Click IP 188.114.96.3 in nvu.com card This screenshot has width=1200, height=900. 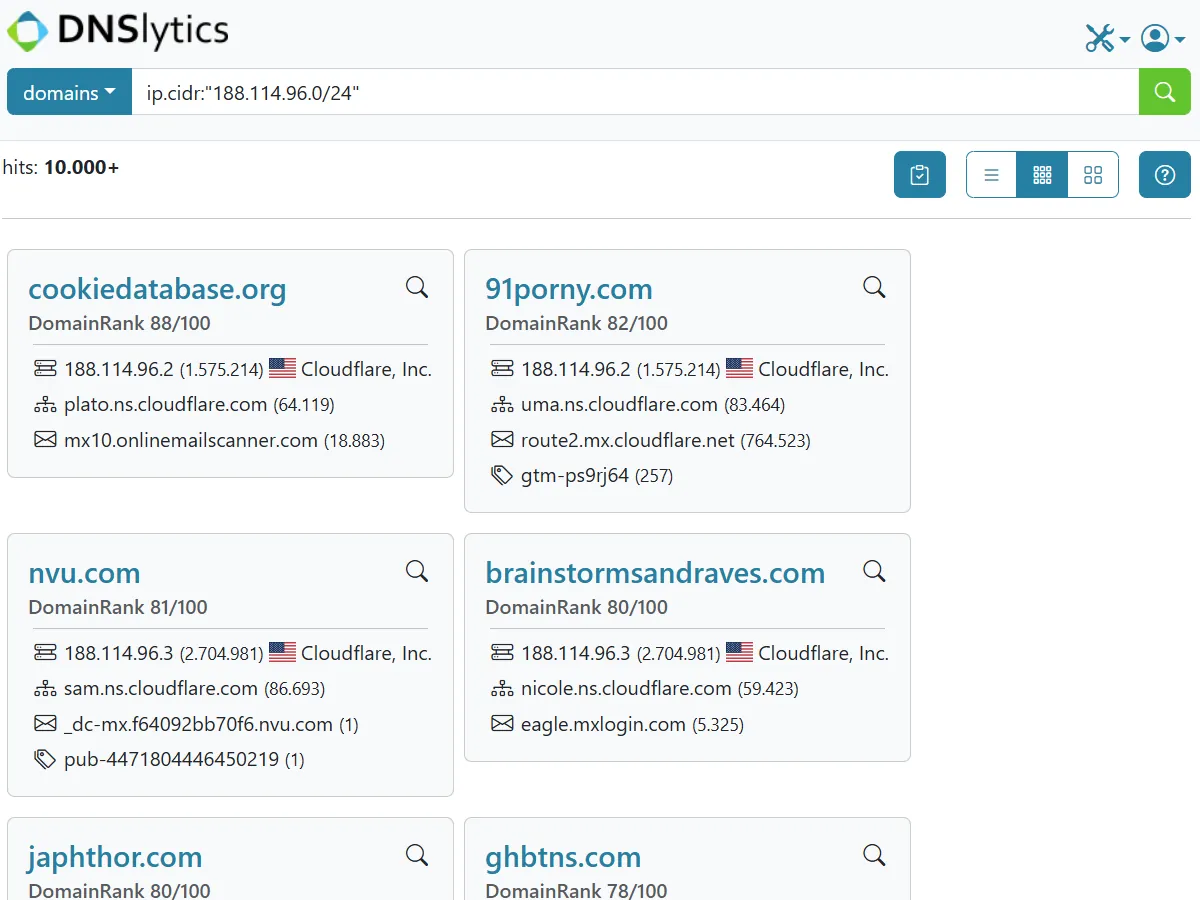tap(119, 653)
